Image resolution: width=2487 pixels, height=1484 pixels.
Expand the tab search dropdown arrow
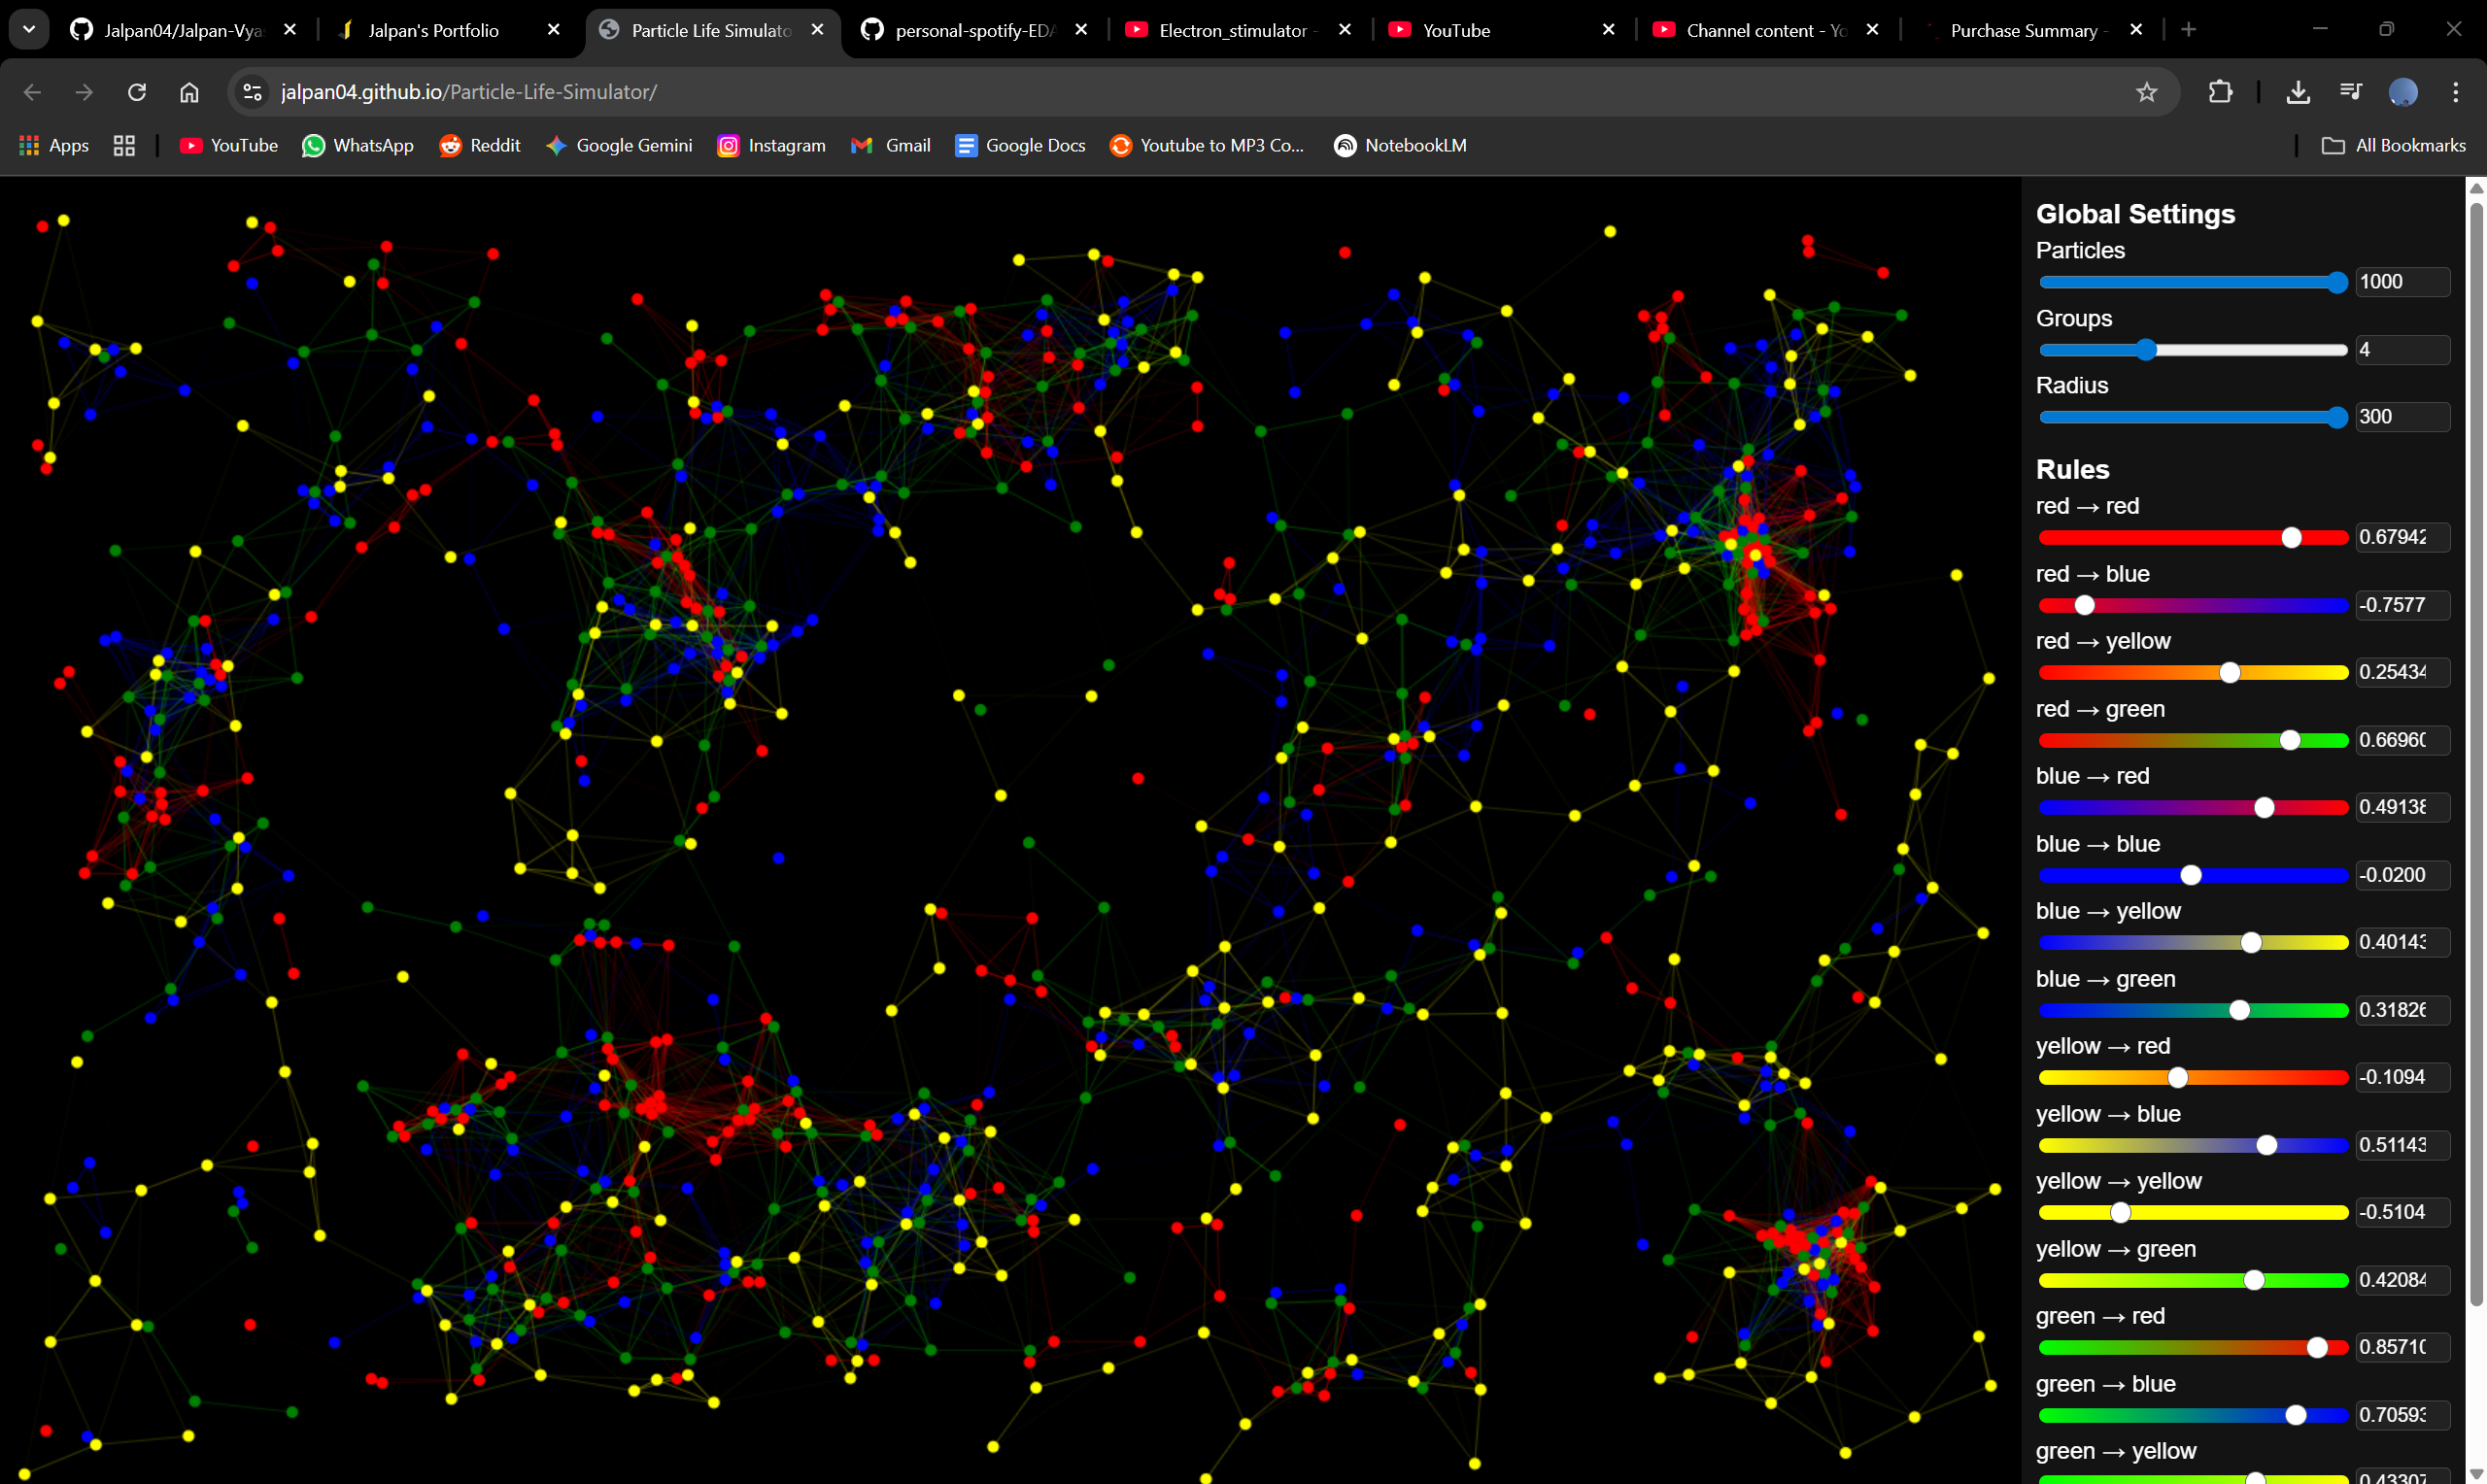coord(29,30)
